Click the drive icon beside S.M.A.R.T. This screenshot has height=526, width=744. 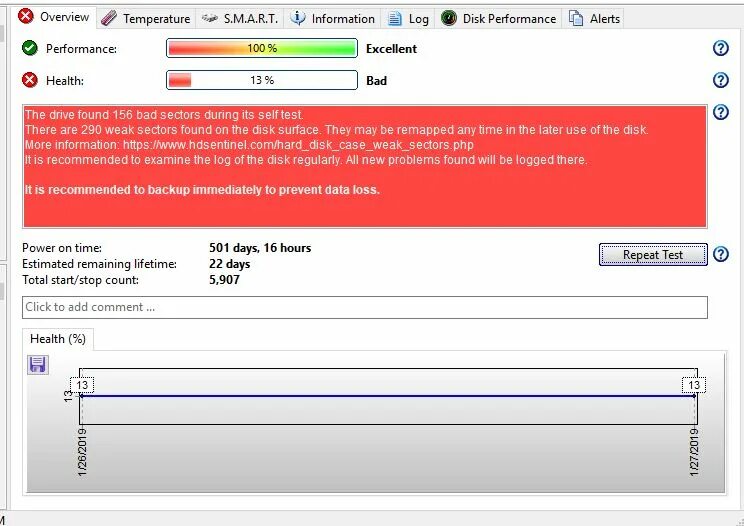coord(209,18)
